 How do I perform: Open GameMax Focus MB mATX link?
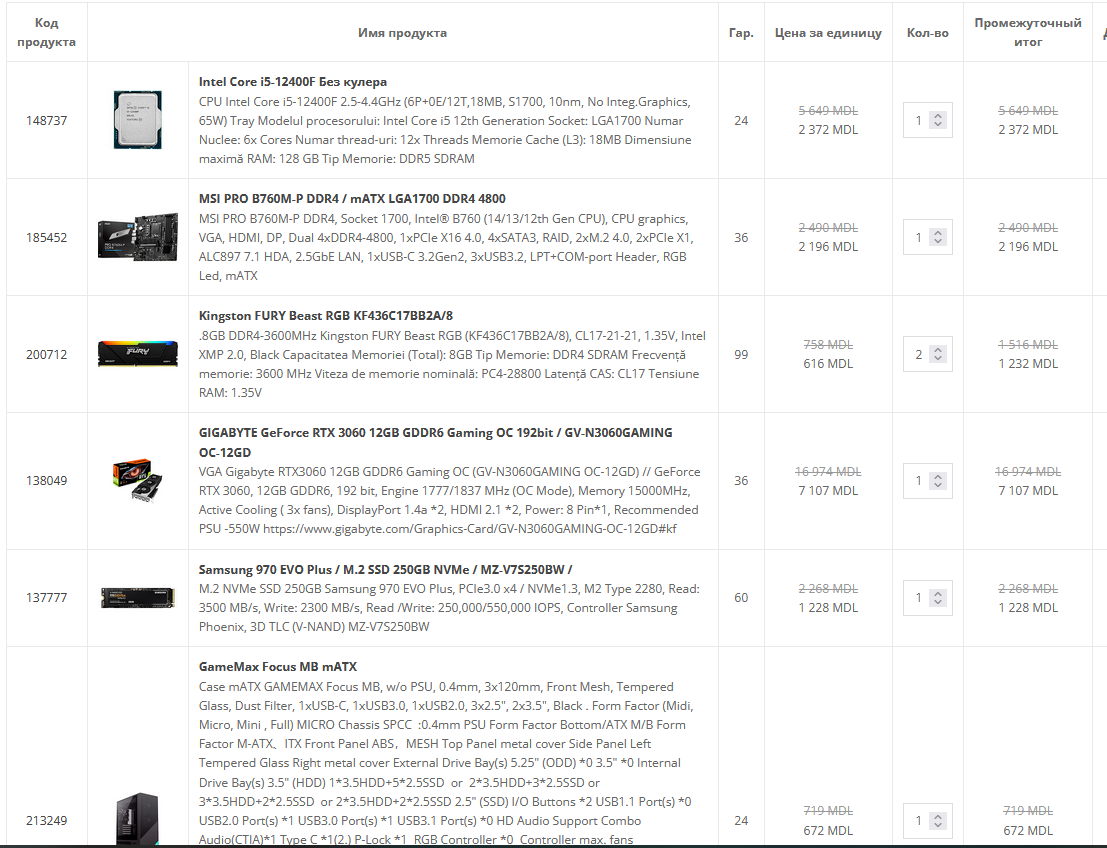click(277, 667)
